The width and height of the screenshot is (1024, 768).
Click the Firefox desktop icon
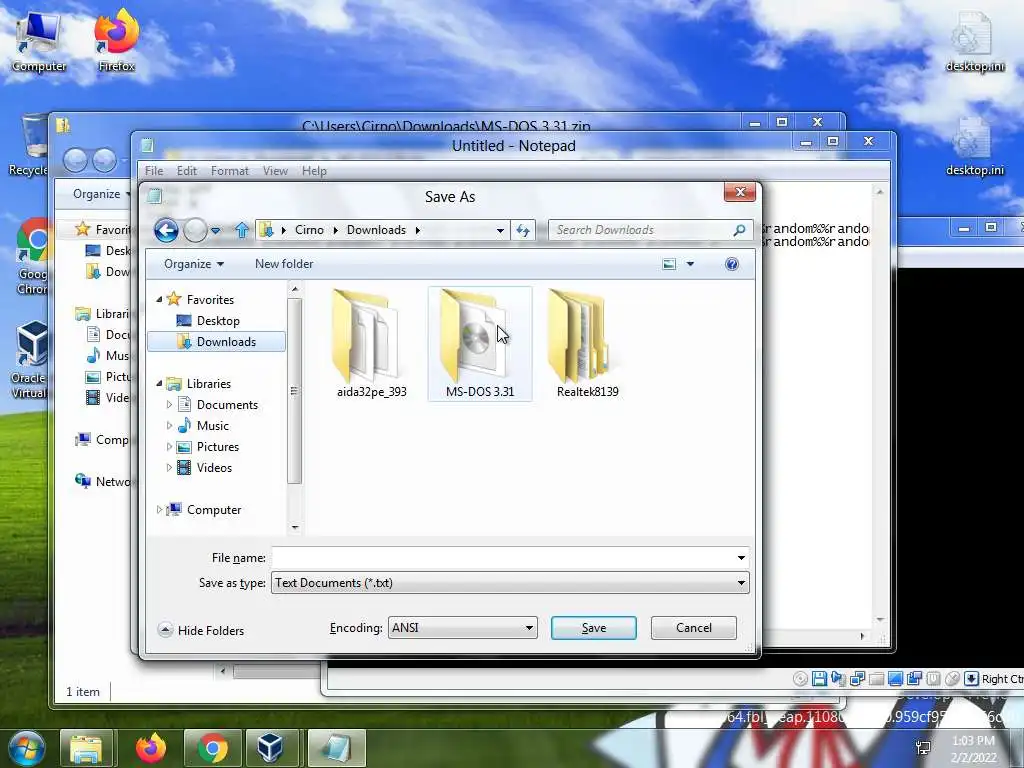coord(116,40)
